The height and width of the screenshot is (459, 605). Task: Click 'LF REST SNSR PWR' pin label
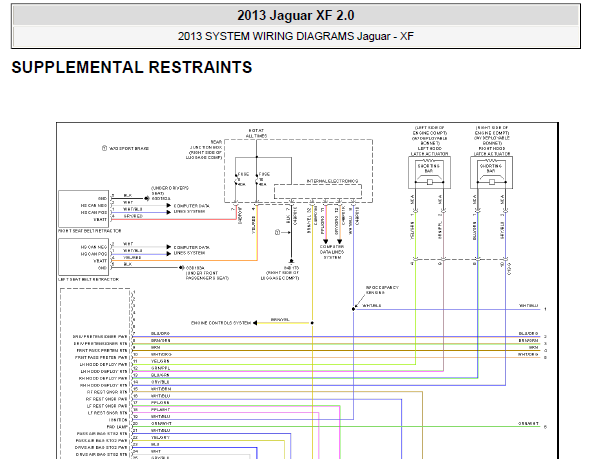click(x=107, y=406)
